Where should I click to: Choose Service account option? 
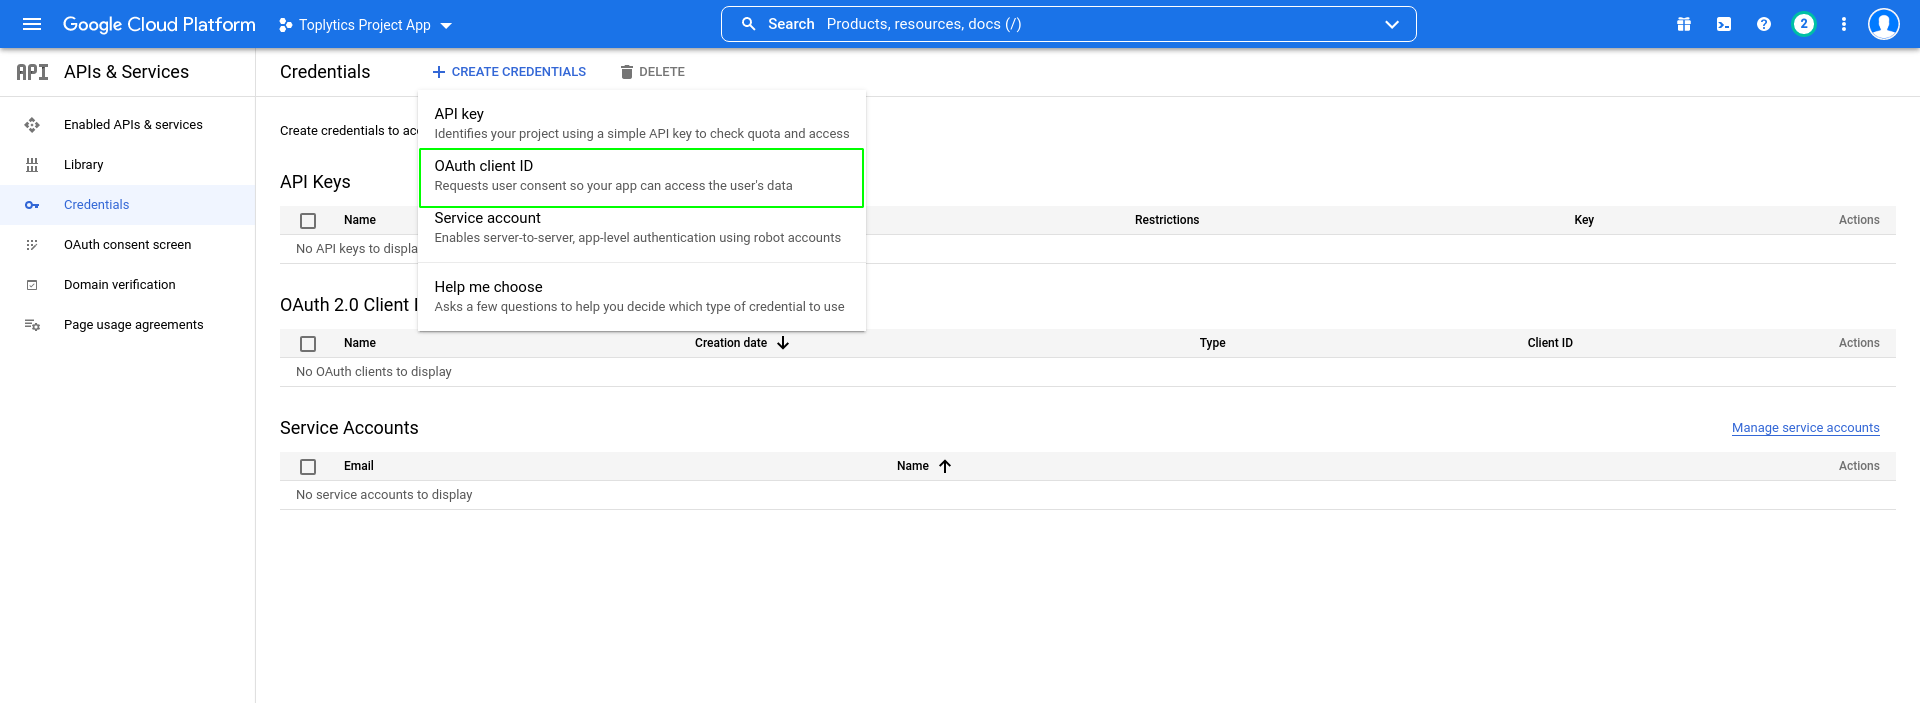(642, 228)
